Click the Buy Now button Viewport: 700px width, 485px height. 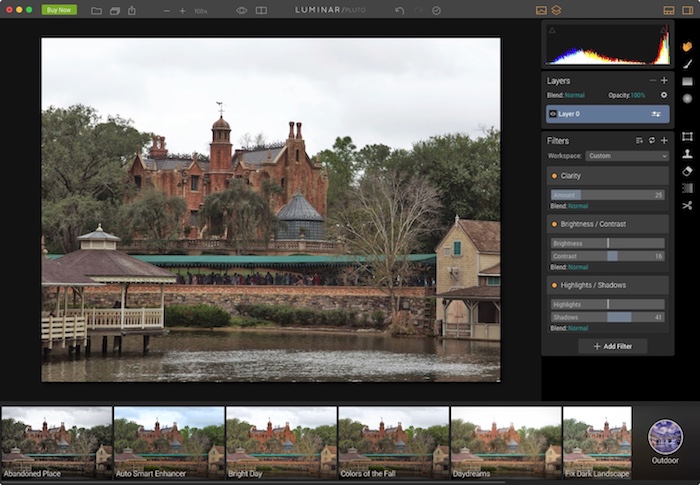click(x=59, y=10)
